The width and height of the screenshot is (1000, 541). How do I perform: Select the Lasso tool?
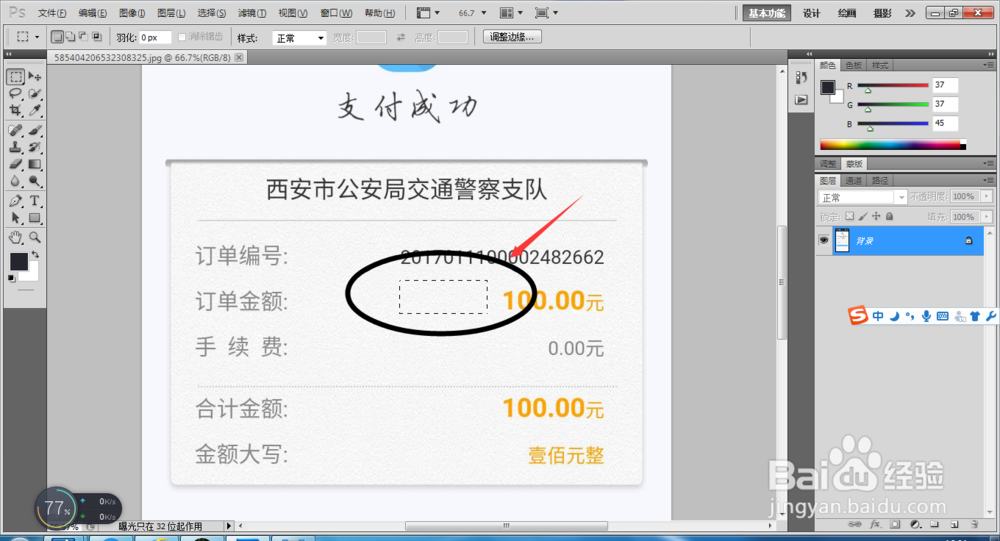click(16, 94)
